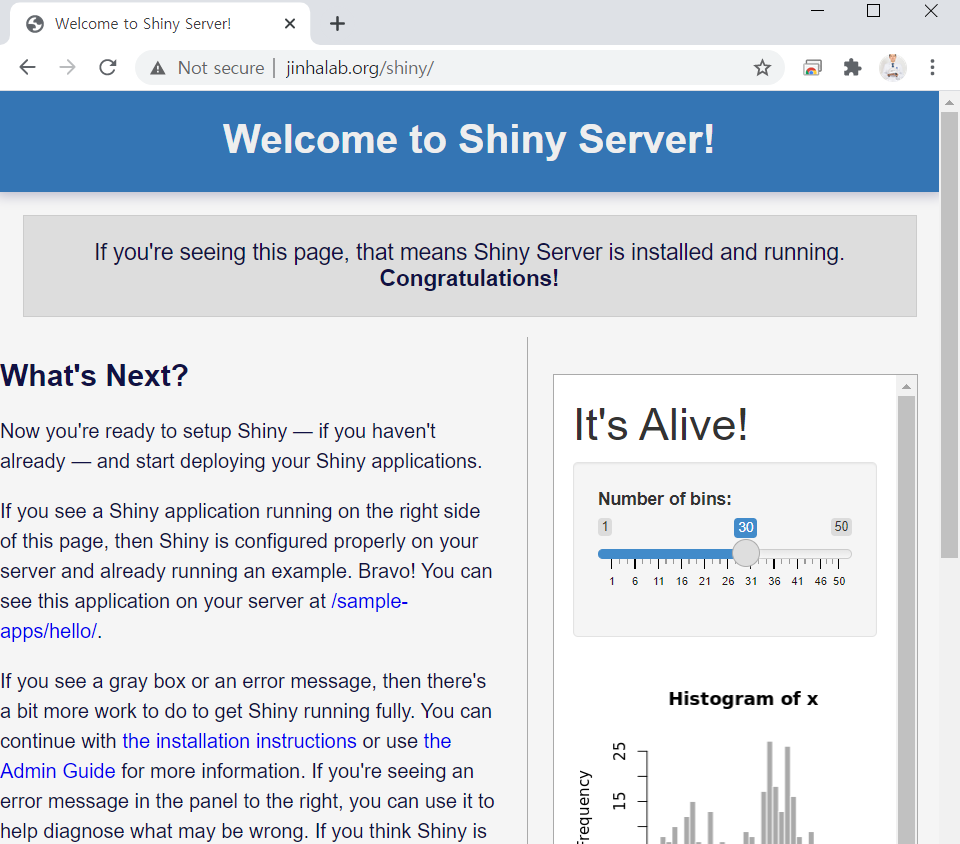Screen dimensions: 960x844
Task: Click the embedded app panel scroll-up arrow
Action: (x=906, y=387)
